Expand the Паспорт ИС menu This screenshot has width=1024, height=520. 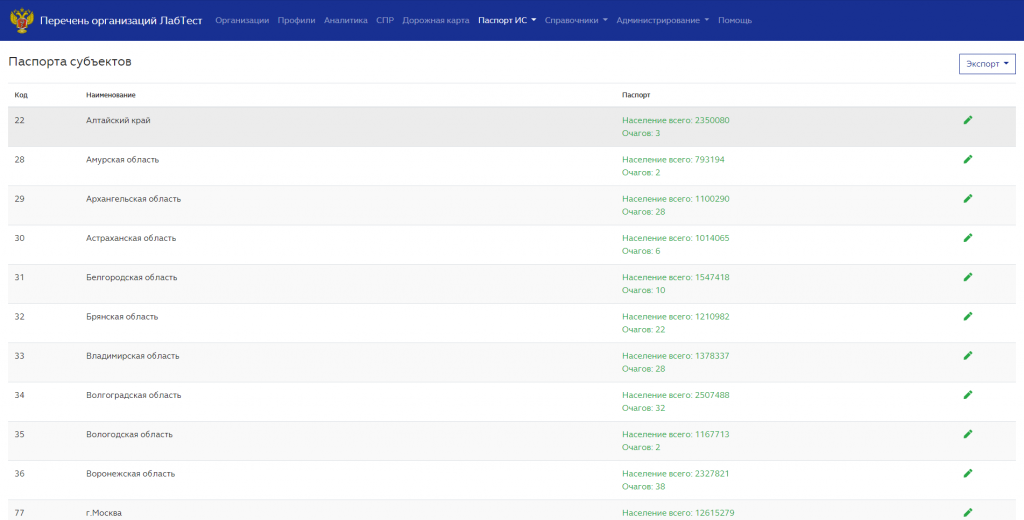(507, 20)
